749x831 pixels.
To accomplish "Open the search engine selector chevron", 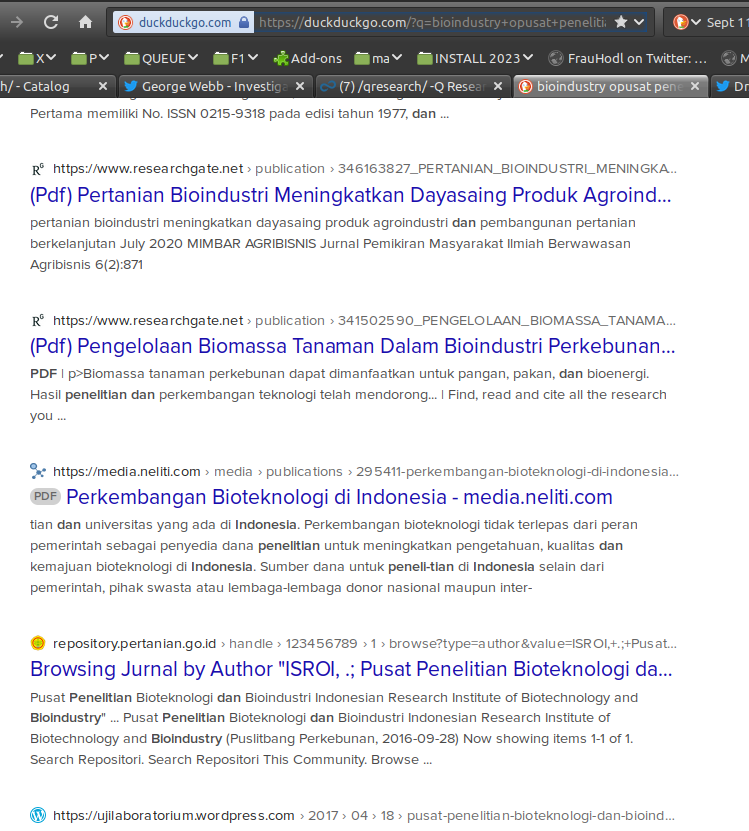I will coord(697,22).
